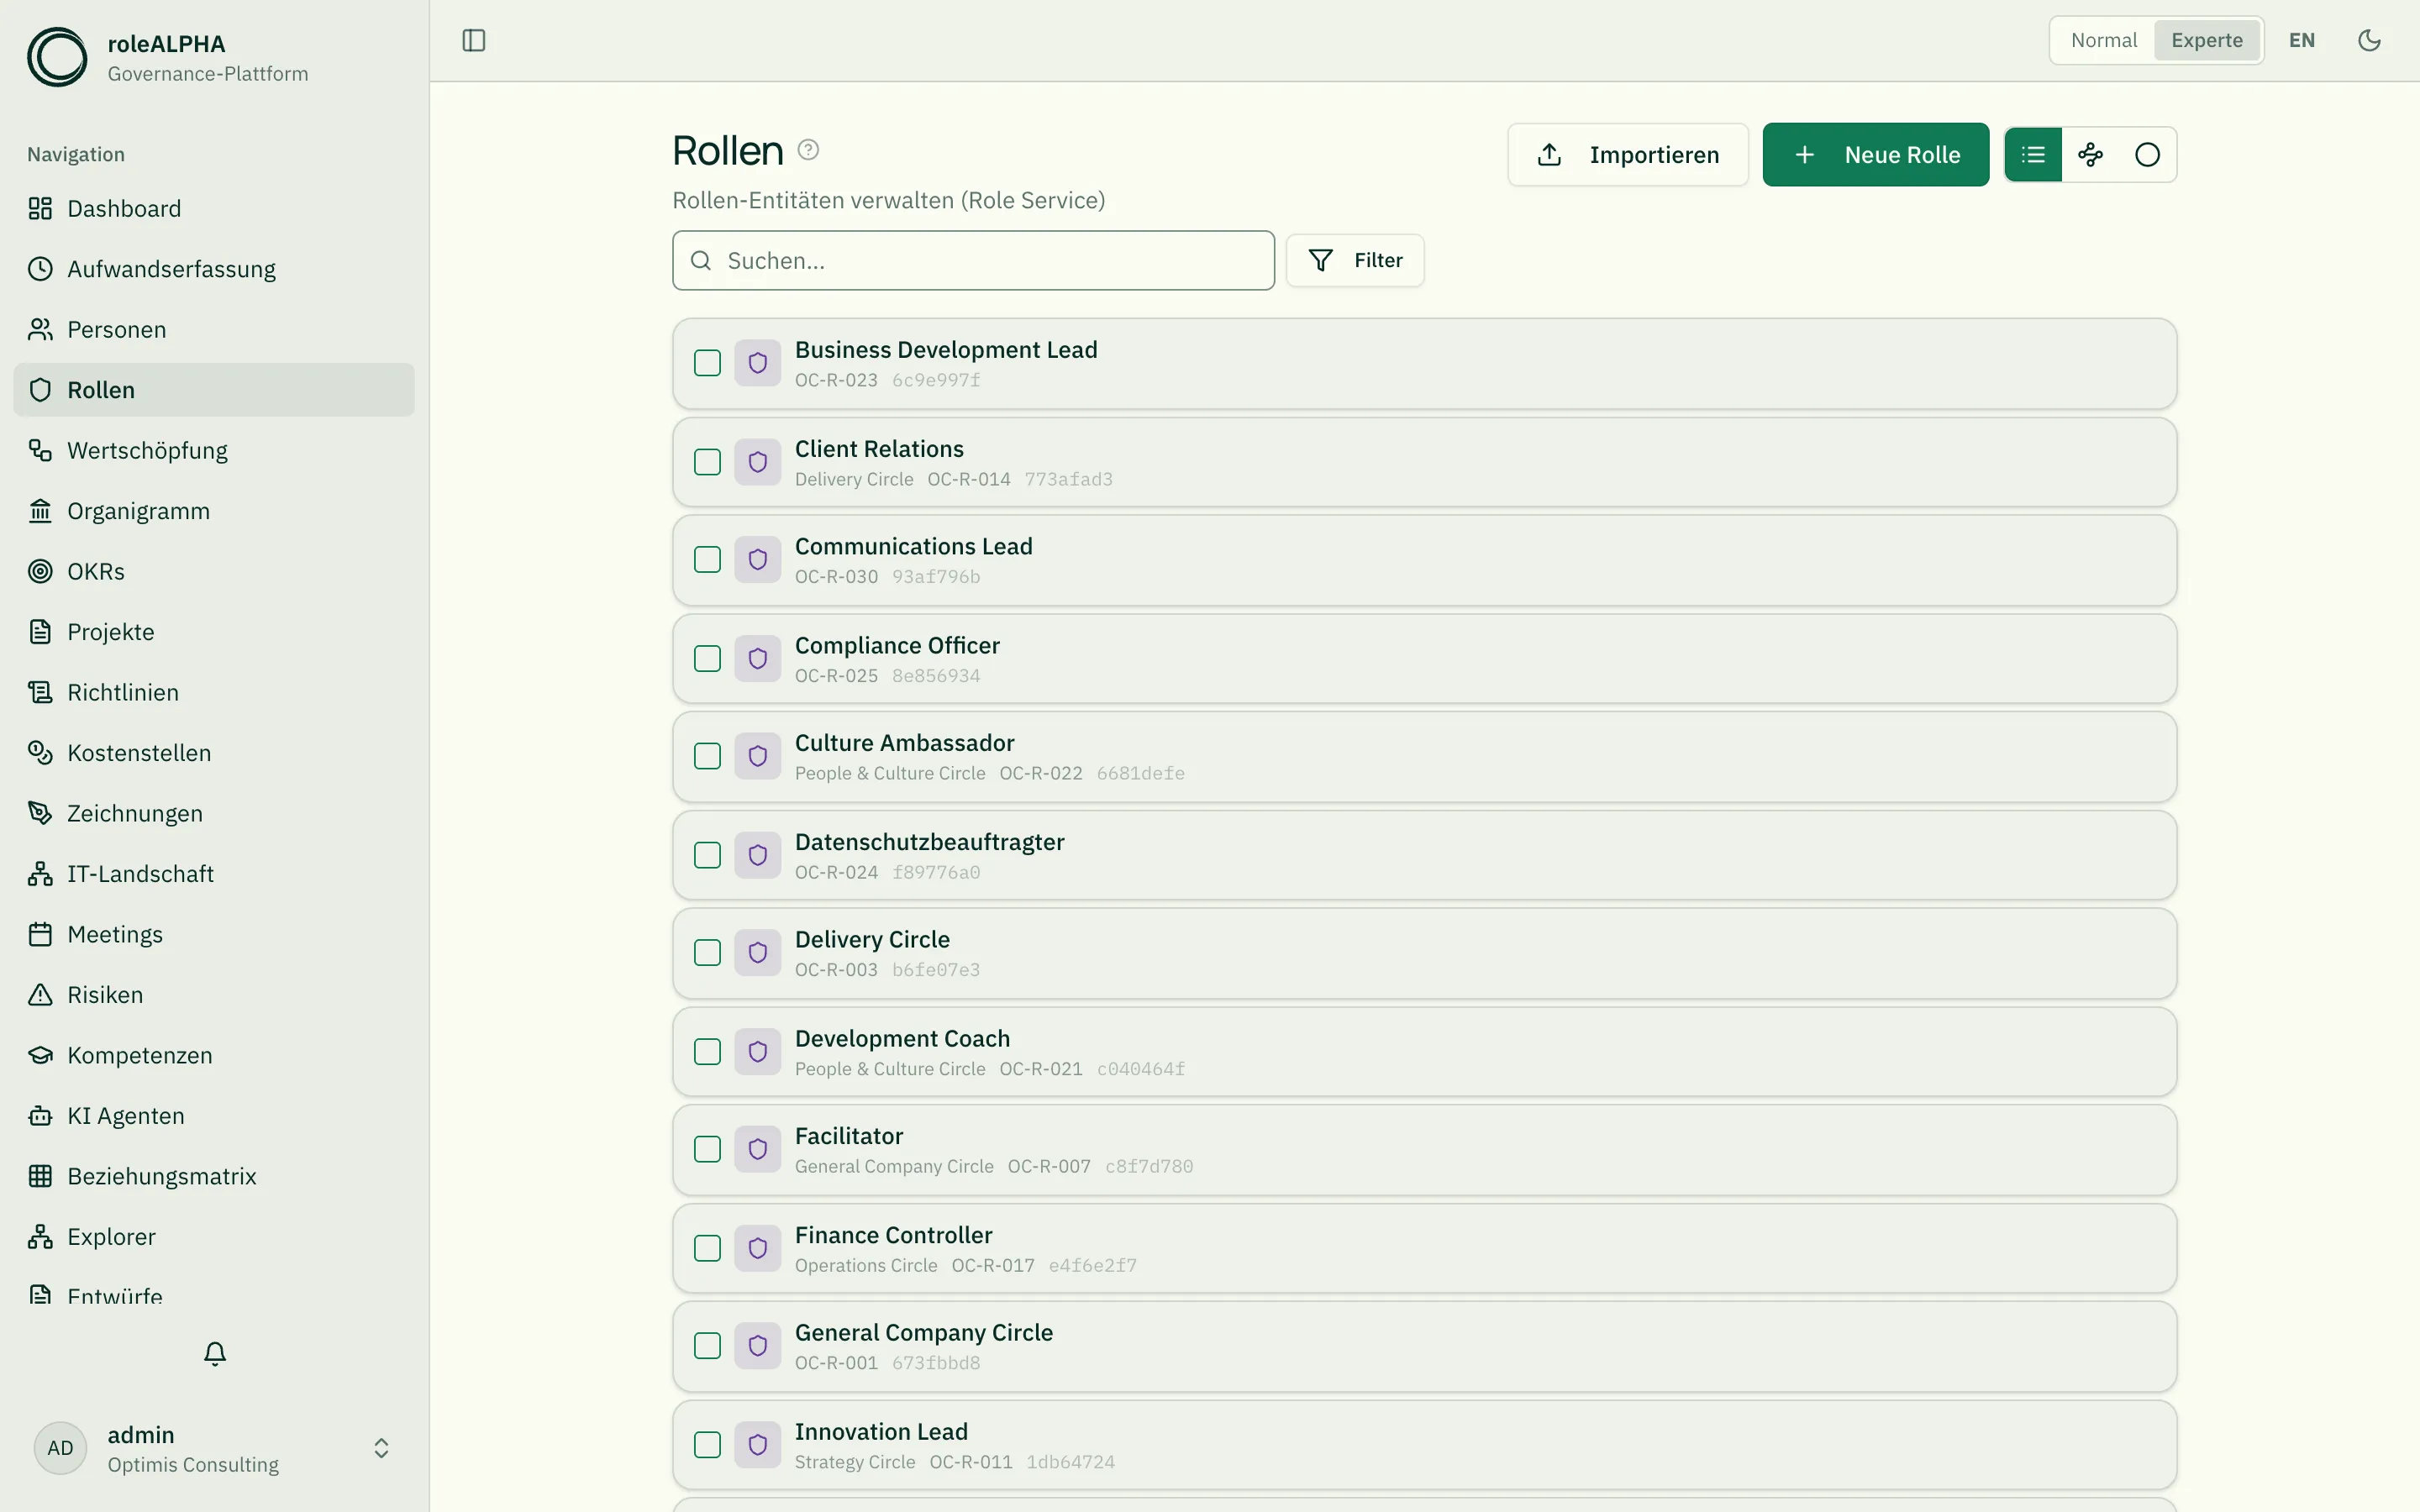Go to Aufwandserfassung

pyautogui.click(x=214, y=269)
